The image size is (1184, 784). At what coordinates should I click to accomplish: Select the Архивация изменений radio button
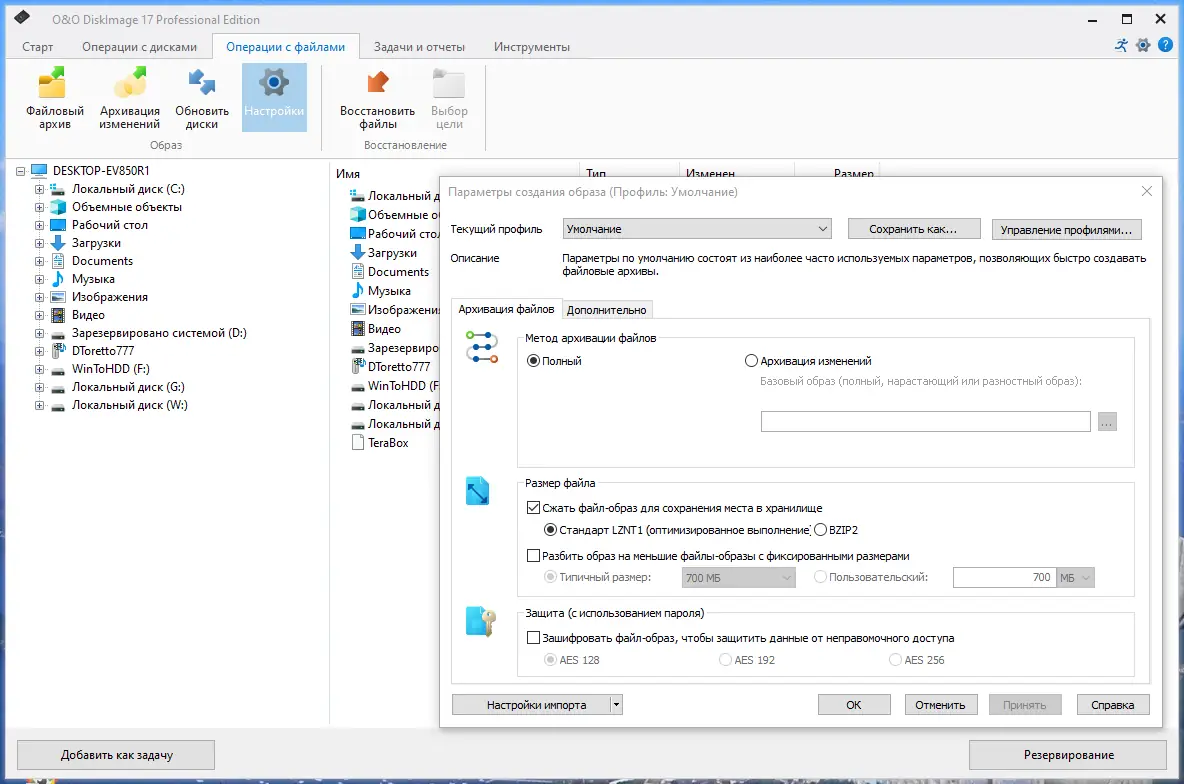coord(751,361)
